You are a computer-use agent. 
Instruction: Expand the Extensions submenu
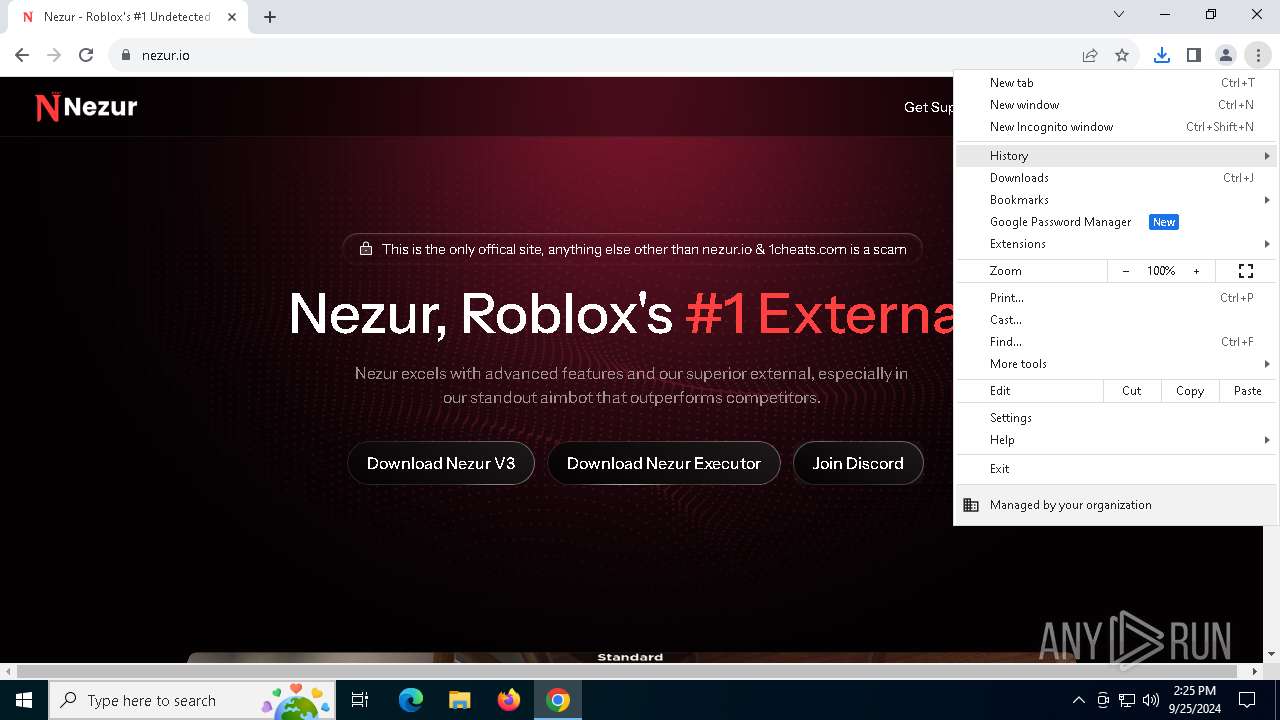tap(1117, 244)
